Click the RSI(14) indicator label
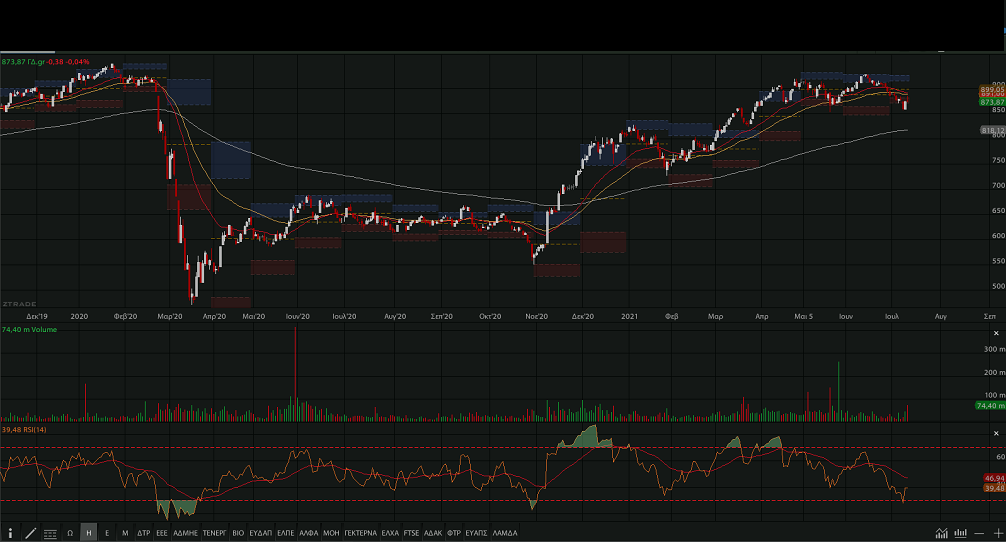 tap(25, 429)
